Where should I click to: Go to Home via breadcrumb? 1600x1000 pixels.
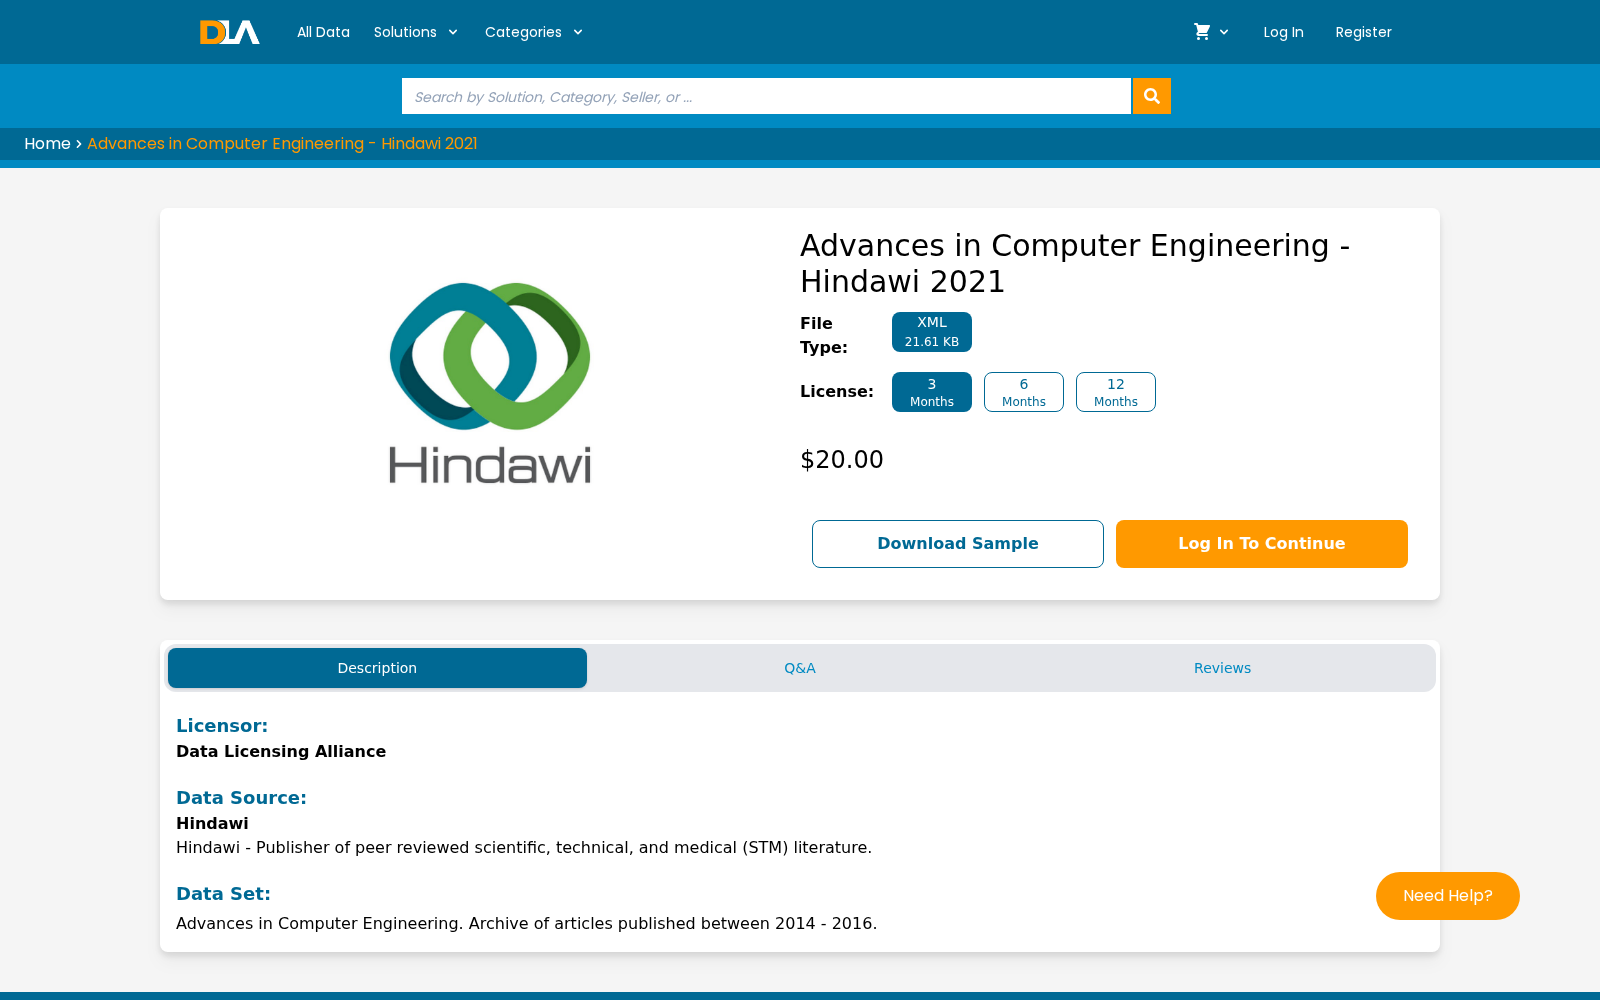pyautogui.click(x=47, y=144)
